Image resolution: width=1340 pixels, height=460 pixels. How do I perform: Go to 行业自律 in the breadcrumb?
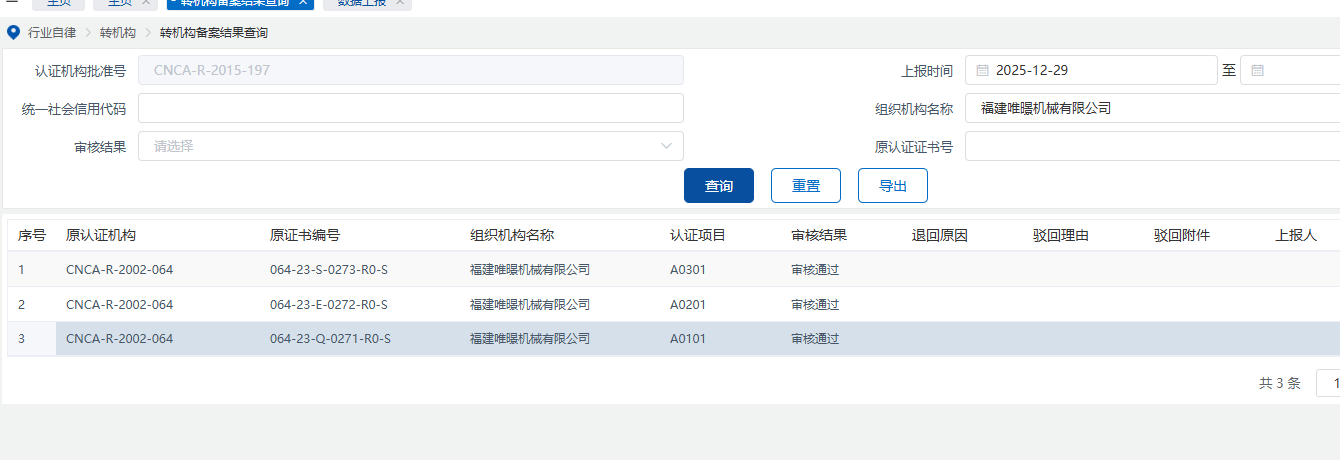pyautogui.click(x=52, y=33)
